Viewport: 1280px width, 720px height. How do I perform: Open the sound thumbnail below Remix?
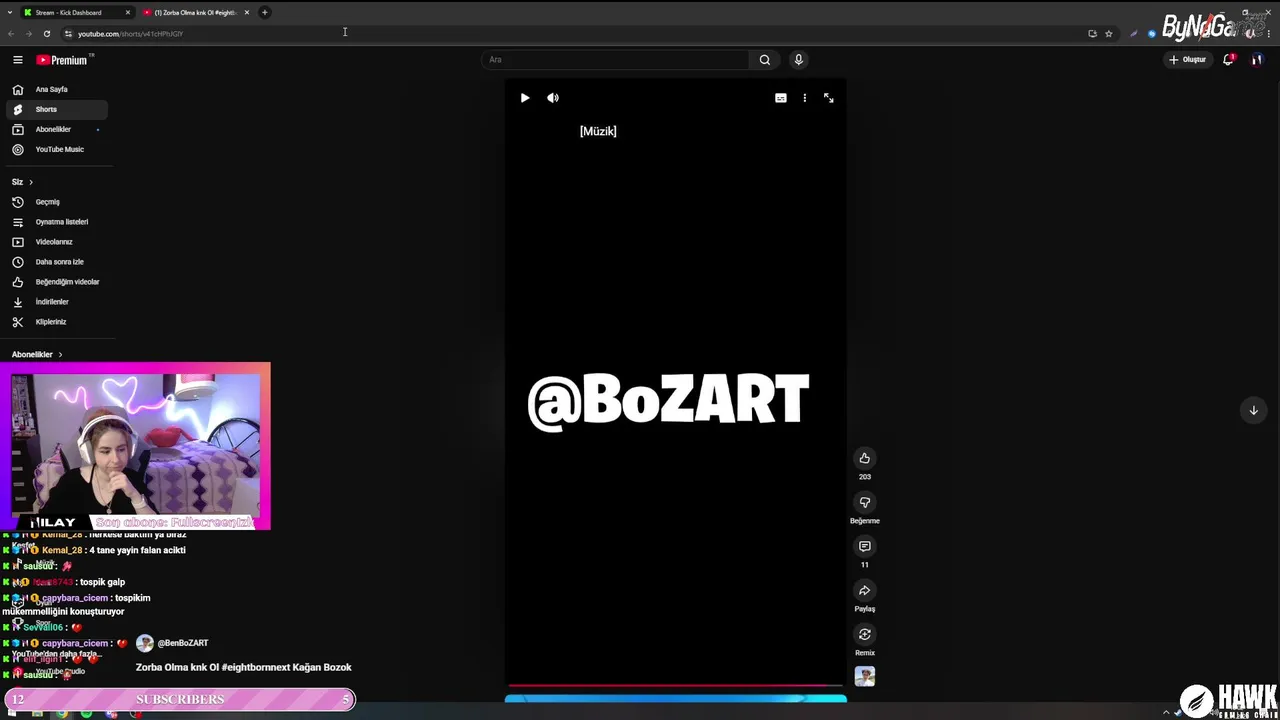[865, 677]
